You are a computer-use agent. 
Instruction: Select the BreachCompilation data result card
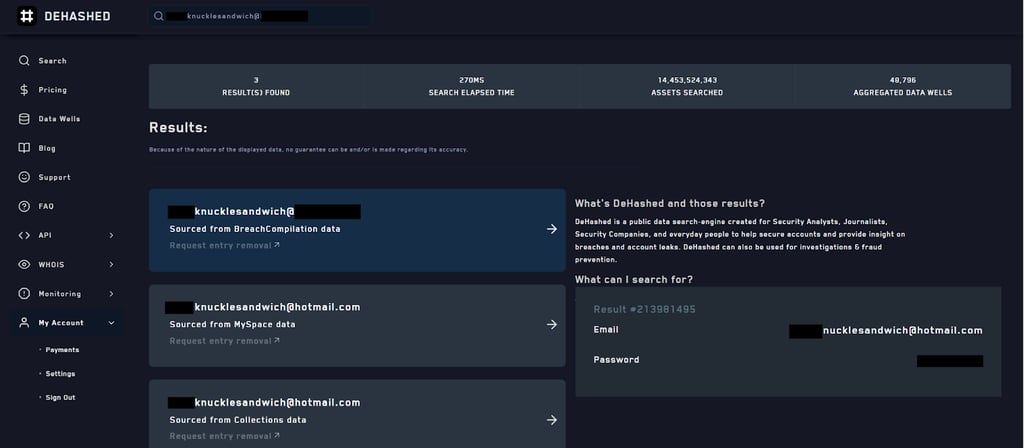point(357,230)
